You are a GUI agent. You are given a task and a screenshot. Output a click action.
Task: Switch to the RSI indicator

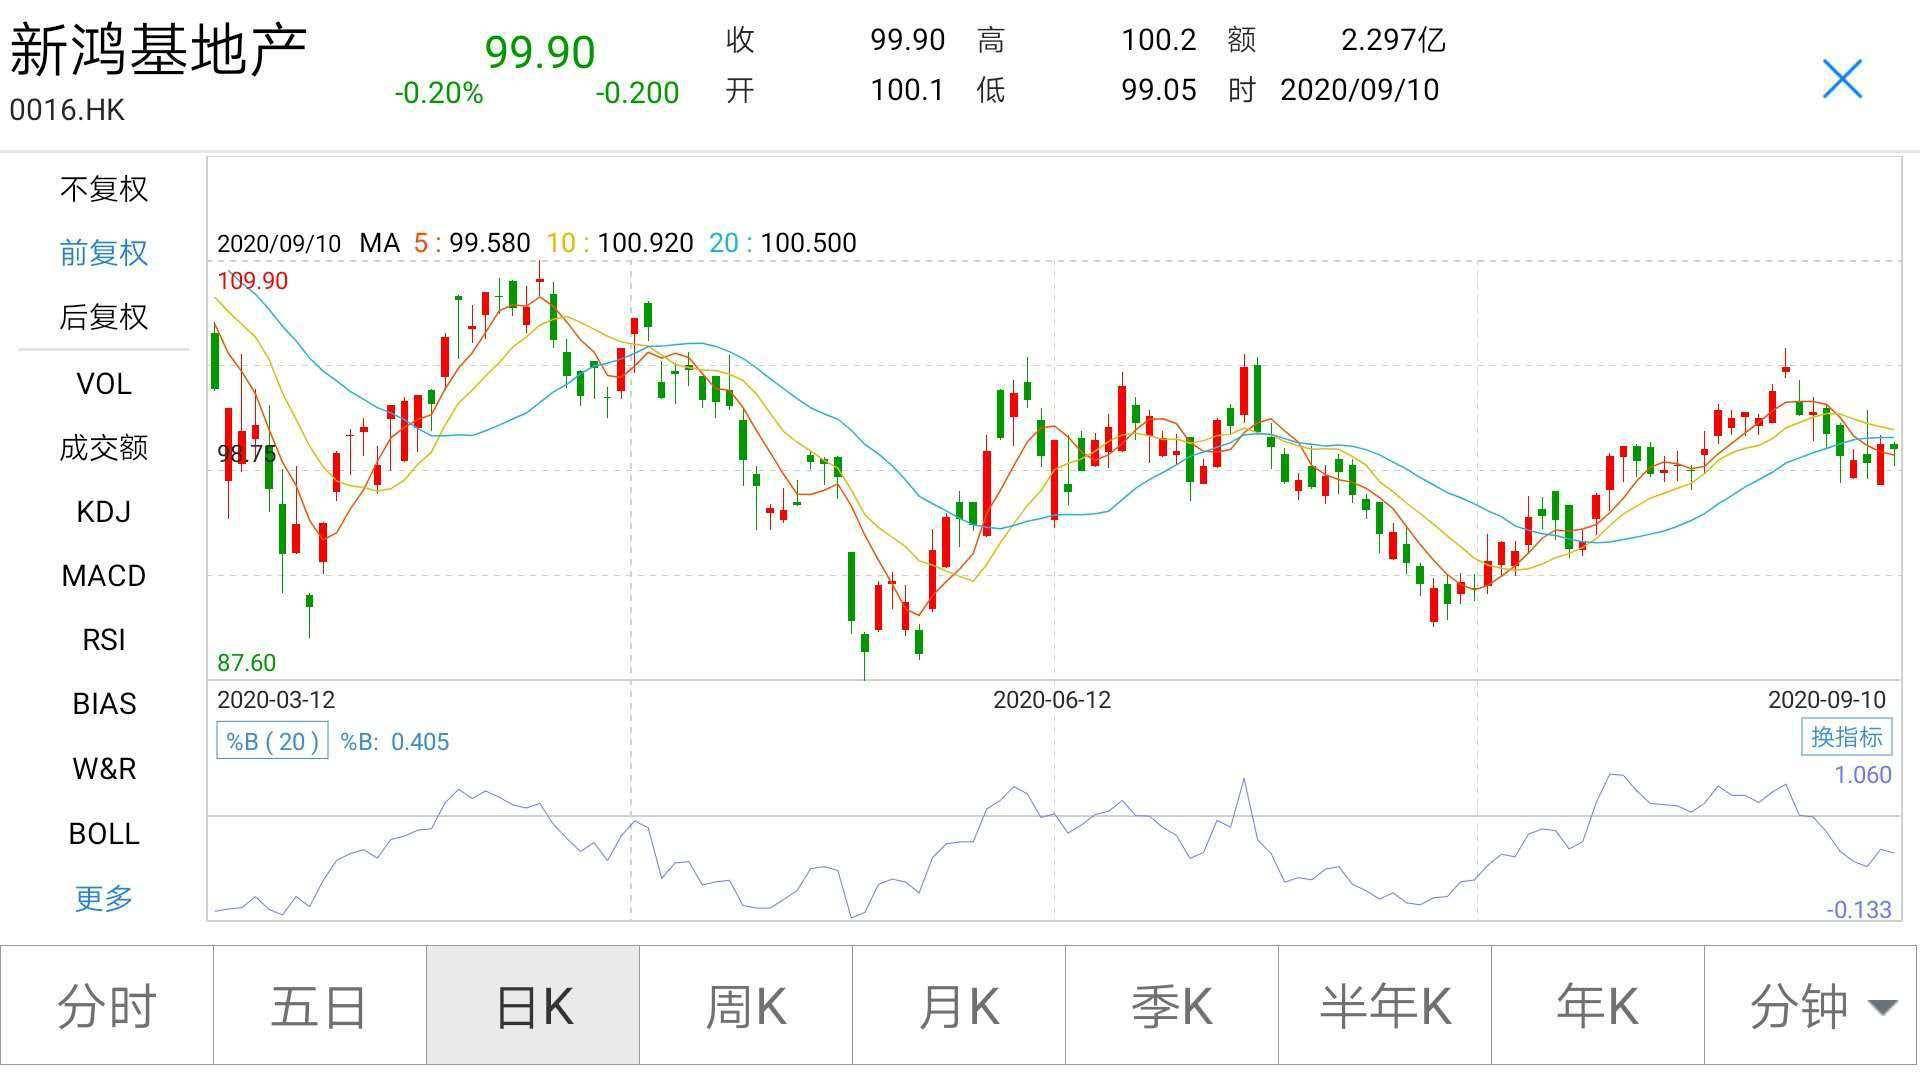[x=104, y=640]
